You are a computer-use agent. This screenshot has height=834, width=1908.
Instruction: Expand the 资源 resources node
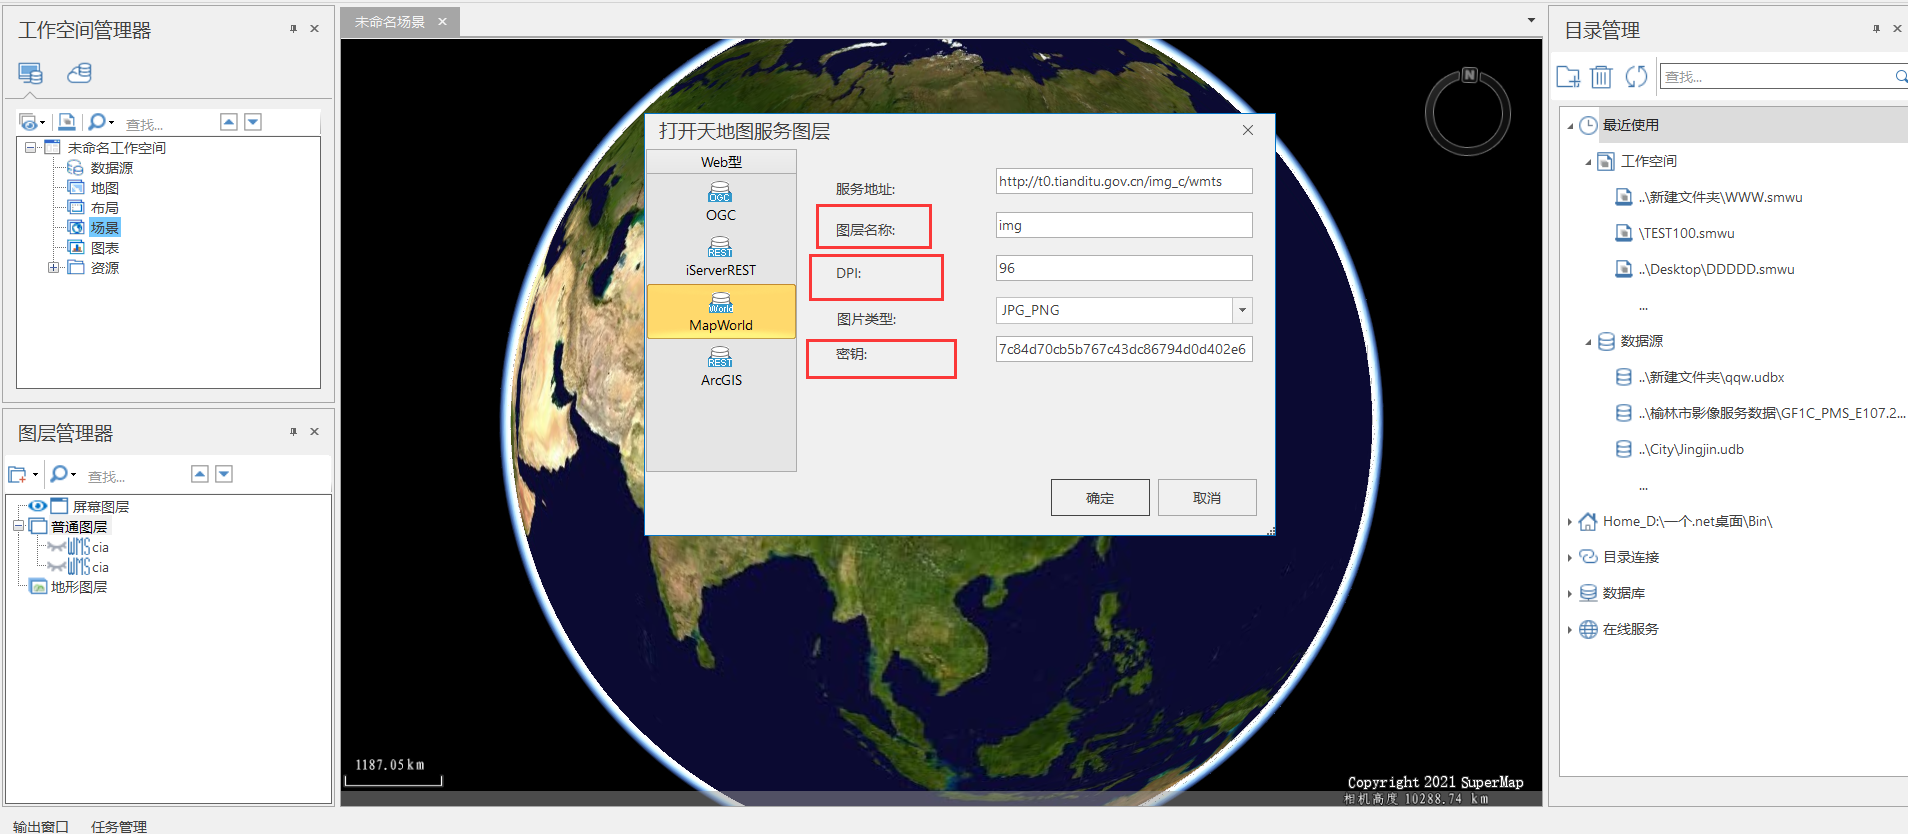[x=53, y=267]
